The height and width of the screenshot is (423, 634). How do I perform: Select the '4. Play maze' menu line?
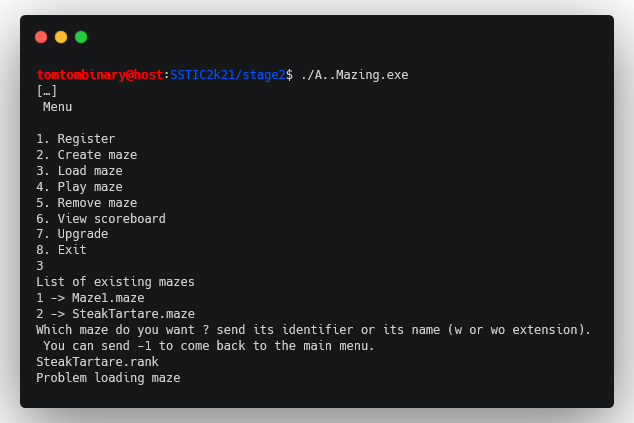coord(79,187)
